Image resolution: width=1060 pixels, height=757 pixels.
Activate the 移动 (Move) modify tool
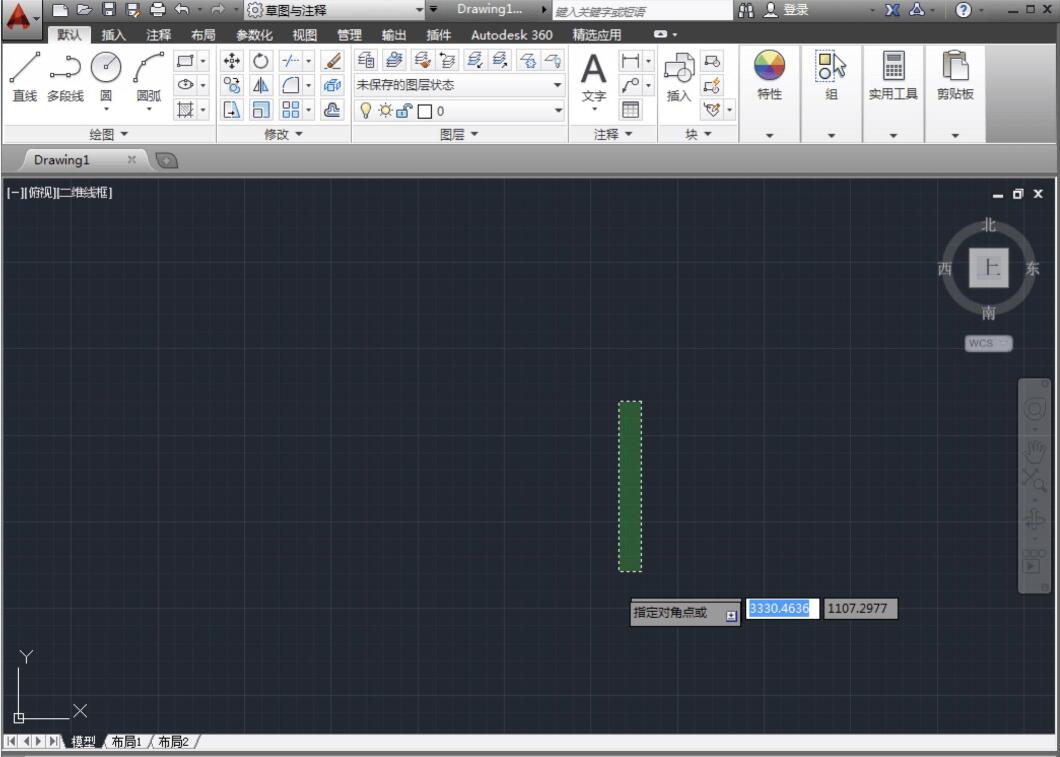(x=232, y=60)
